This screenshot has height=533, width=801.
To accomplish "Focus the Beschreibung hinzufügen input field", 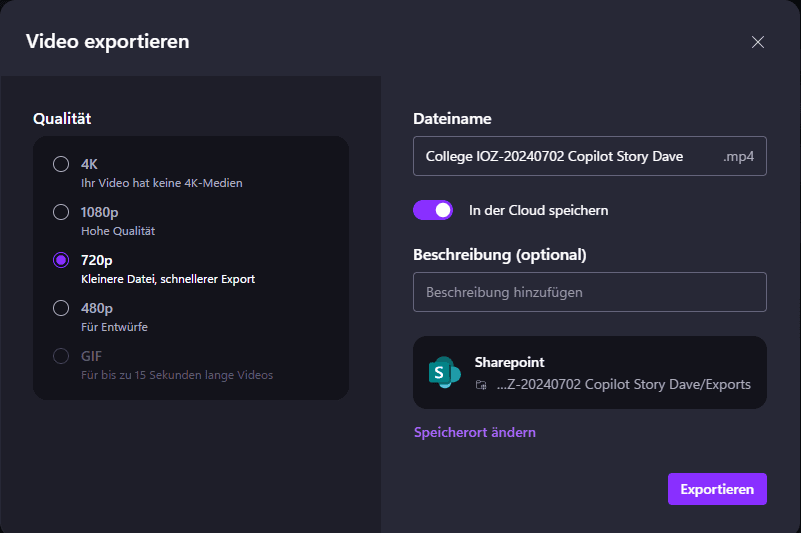I will coord(589,293).
